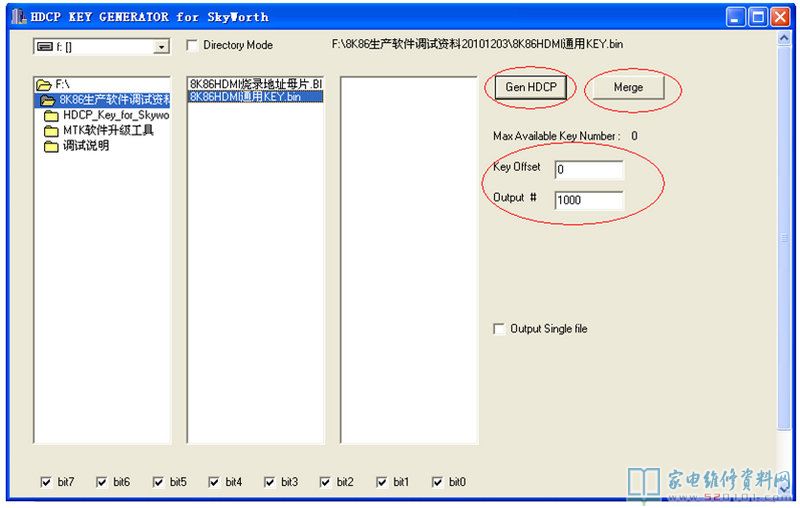
Task: Select the 8K86HDMI烧录地址母片.BI file
Action: point(256,84)
